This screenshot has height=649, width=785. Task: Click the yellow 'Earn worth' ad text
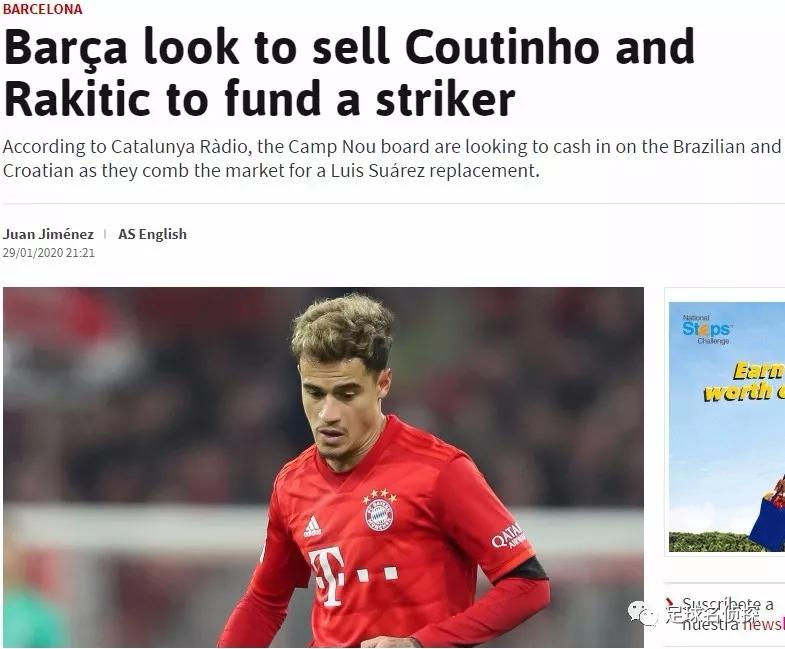pyautogui.click(x=743, y=382)
